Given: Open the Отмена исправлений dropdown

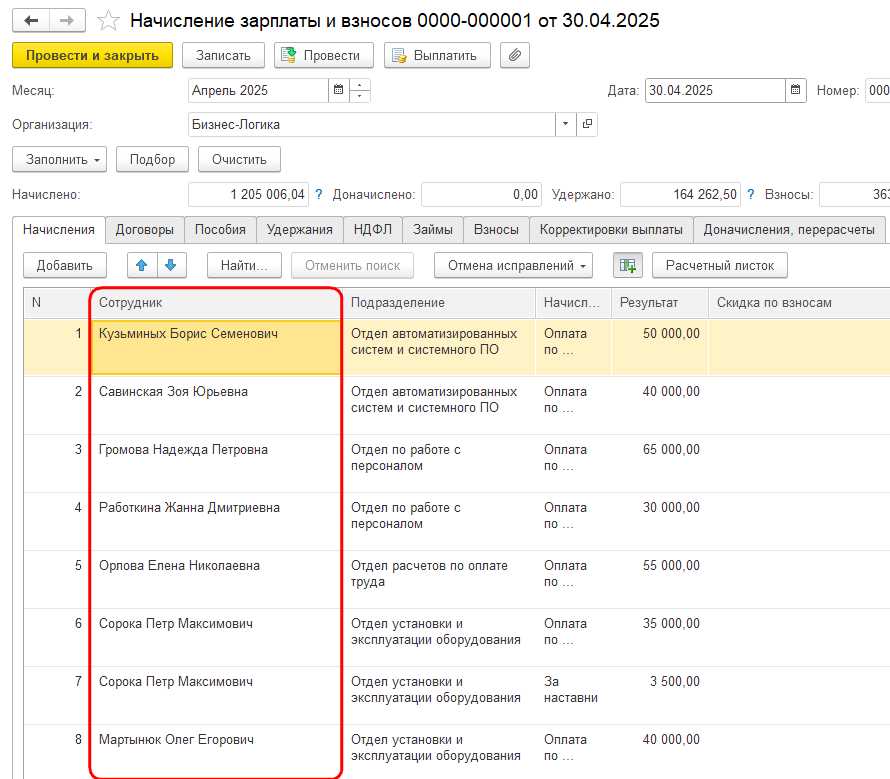Looking at the screenshot, I should (513, 265).
